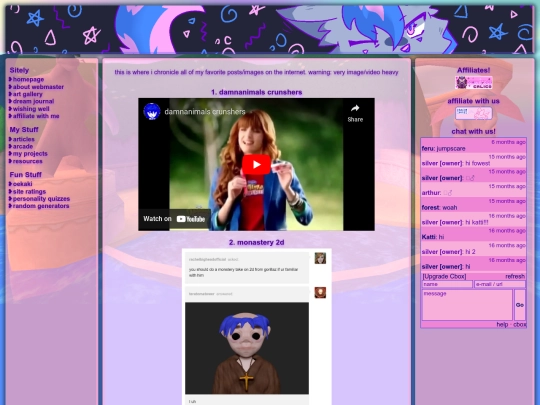Open the articles section

pos(23,139)
